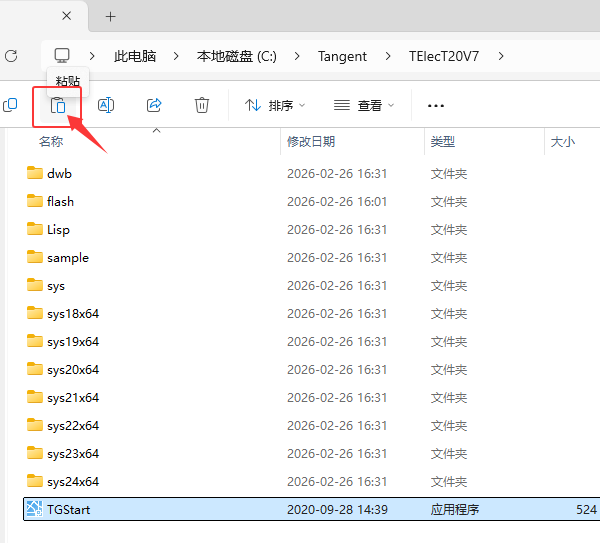The height and width of the screenshot is (543, 600).
Task: Select the sys18x64 folder
Action: pos(73,314)
